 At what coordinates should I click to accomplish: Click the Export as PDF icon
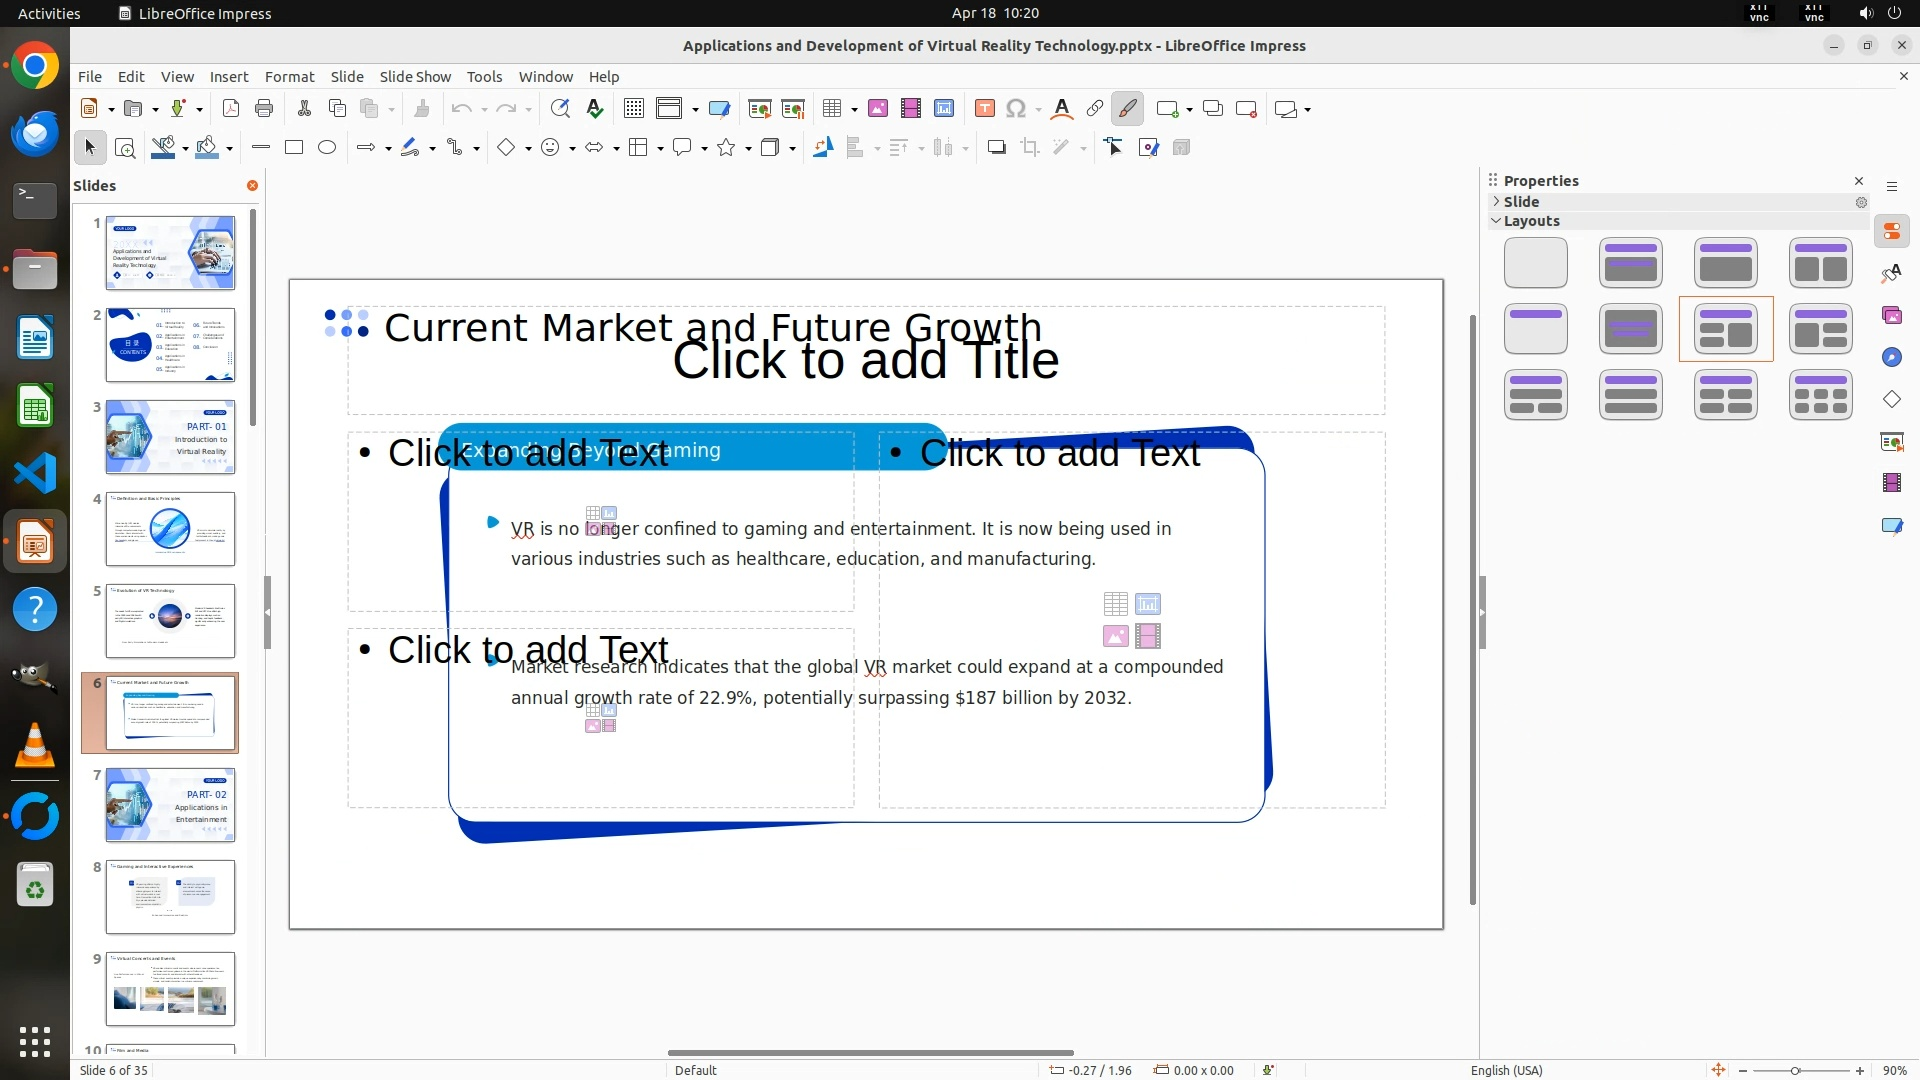[231, 109]
